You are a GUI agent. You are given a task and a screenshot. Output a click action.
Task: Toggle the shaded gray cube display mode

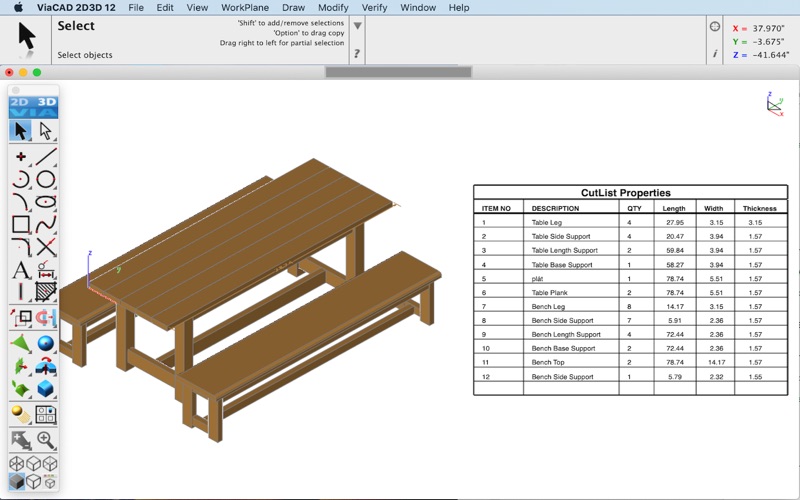point(17,482)
